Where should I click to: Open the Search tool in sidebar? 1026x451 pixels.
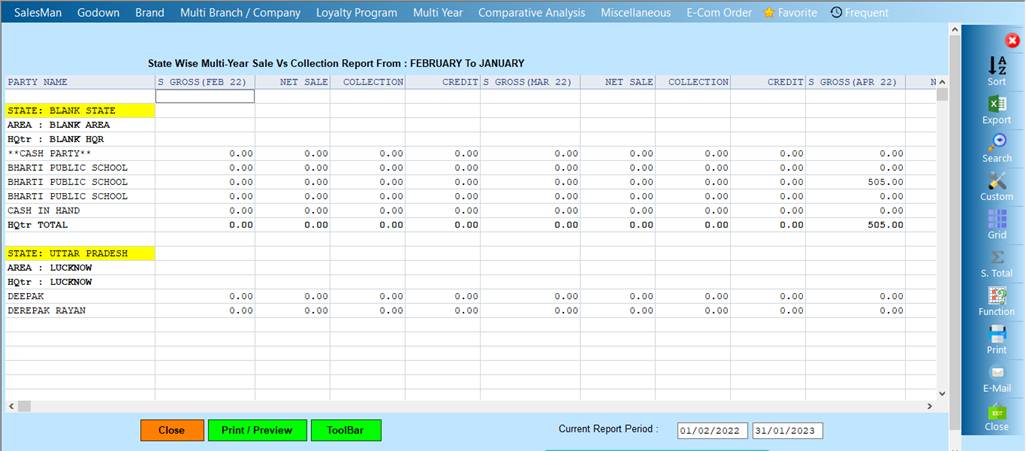point(996,143)
